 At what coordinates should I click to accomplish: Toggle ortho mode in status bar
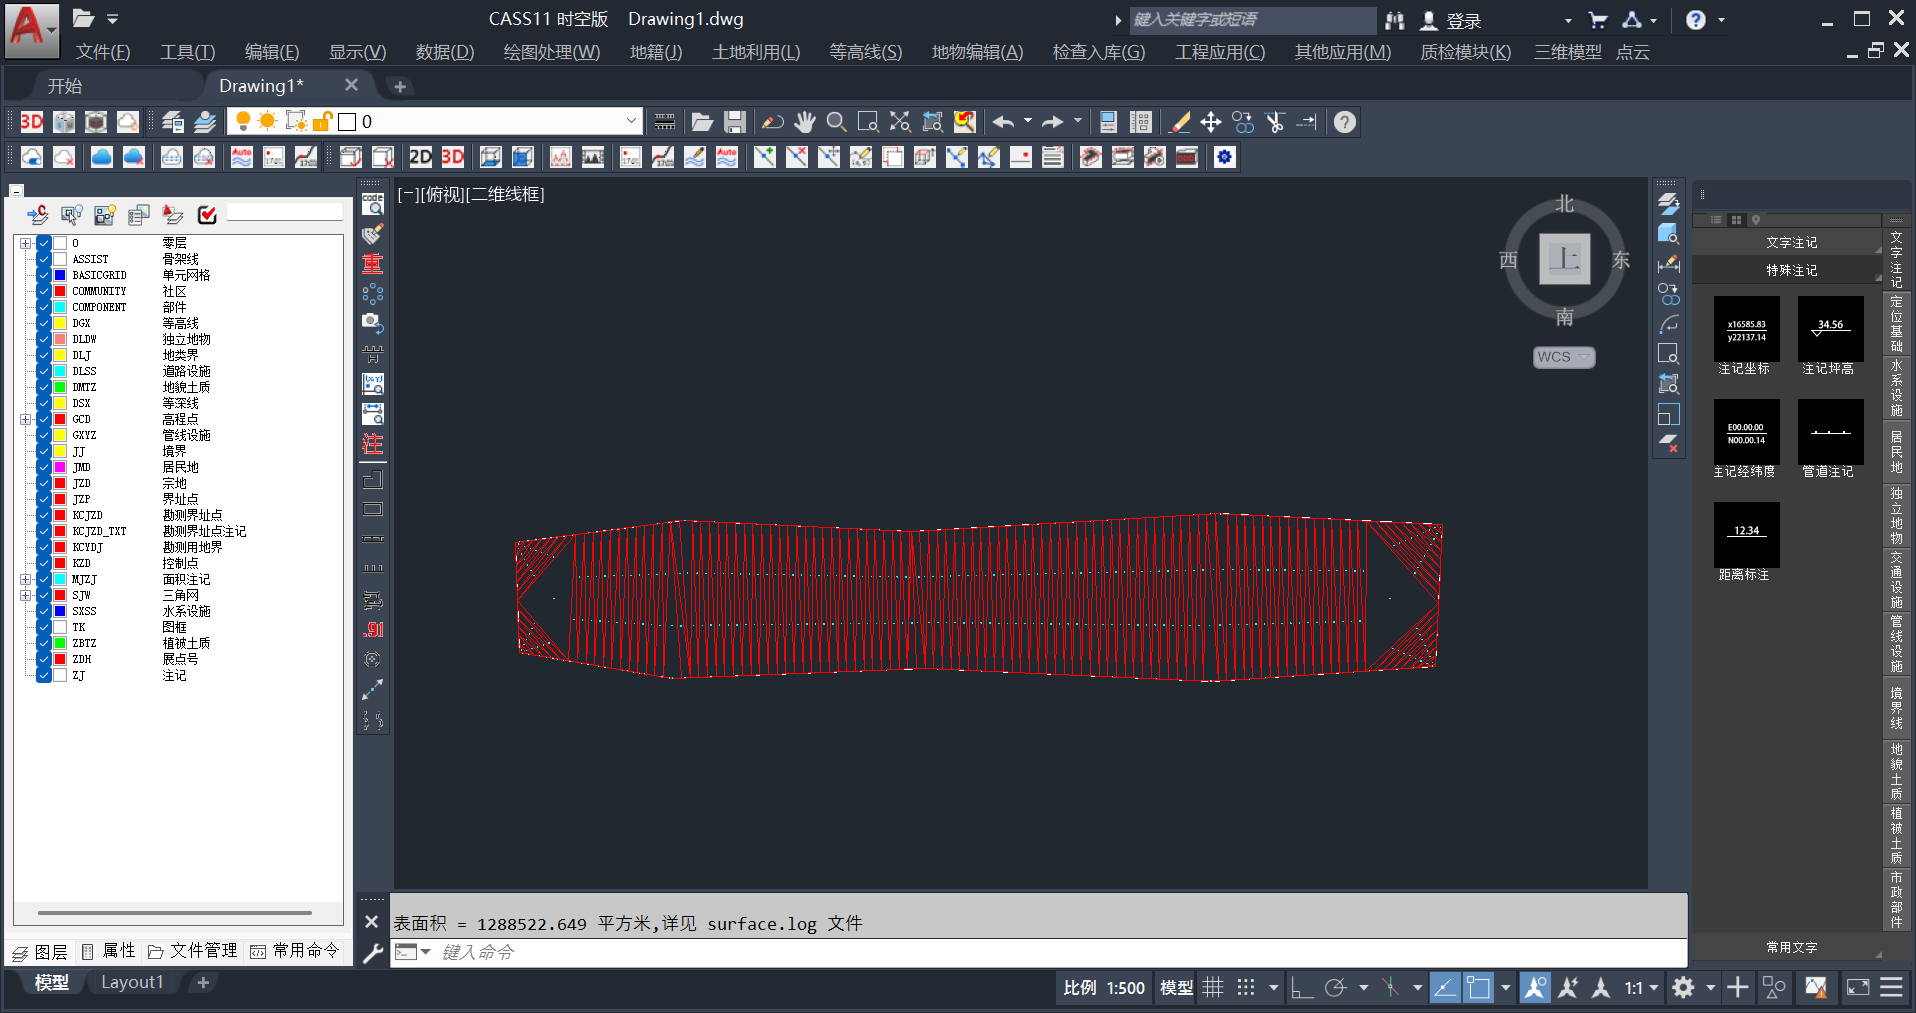tap(1301, 988)
